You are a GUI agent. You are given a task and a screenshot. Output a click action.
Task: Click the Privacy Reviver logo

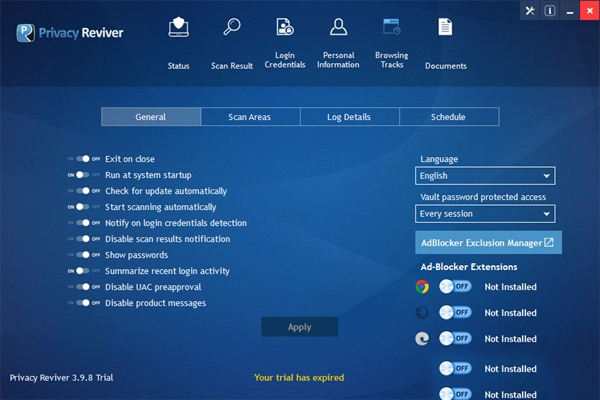(x=70, y=33)
